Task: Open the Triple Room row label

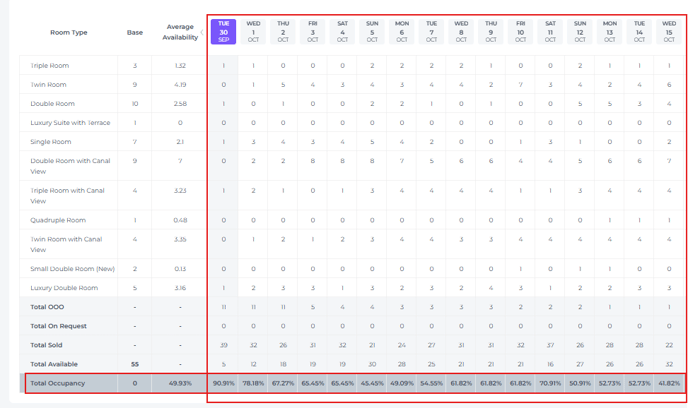Action: 50,66
